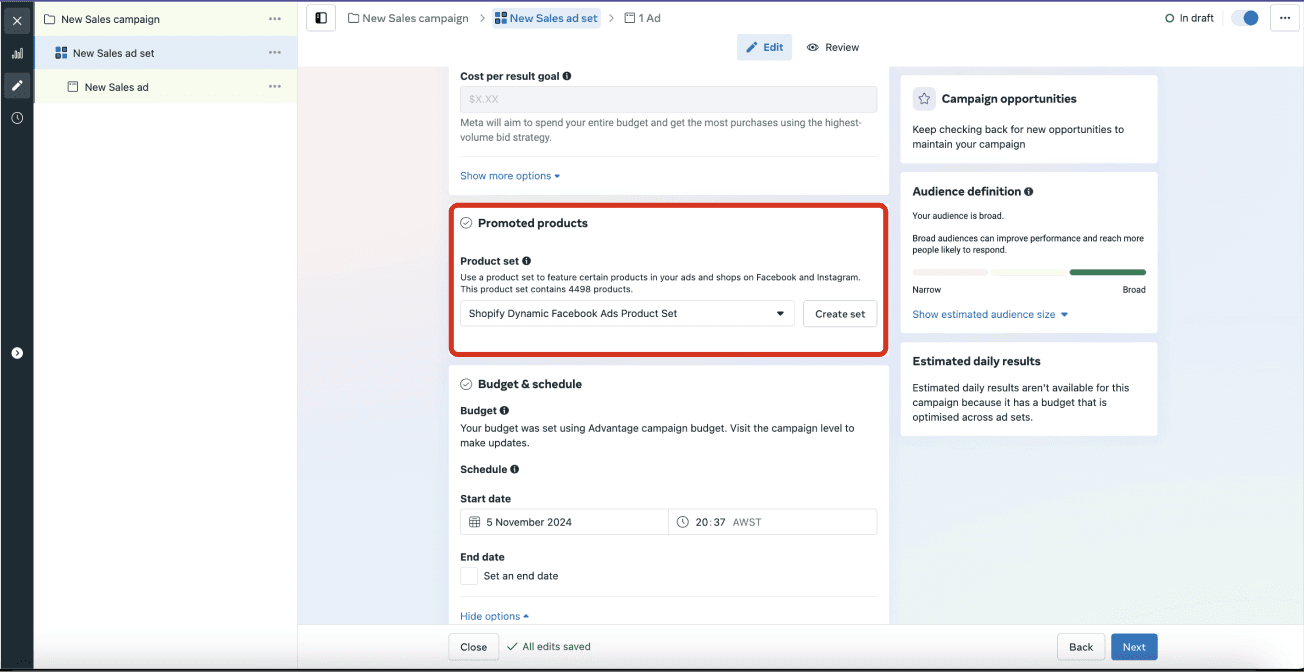Click the ad set grid icon in tree

pos(61,53)
